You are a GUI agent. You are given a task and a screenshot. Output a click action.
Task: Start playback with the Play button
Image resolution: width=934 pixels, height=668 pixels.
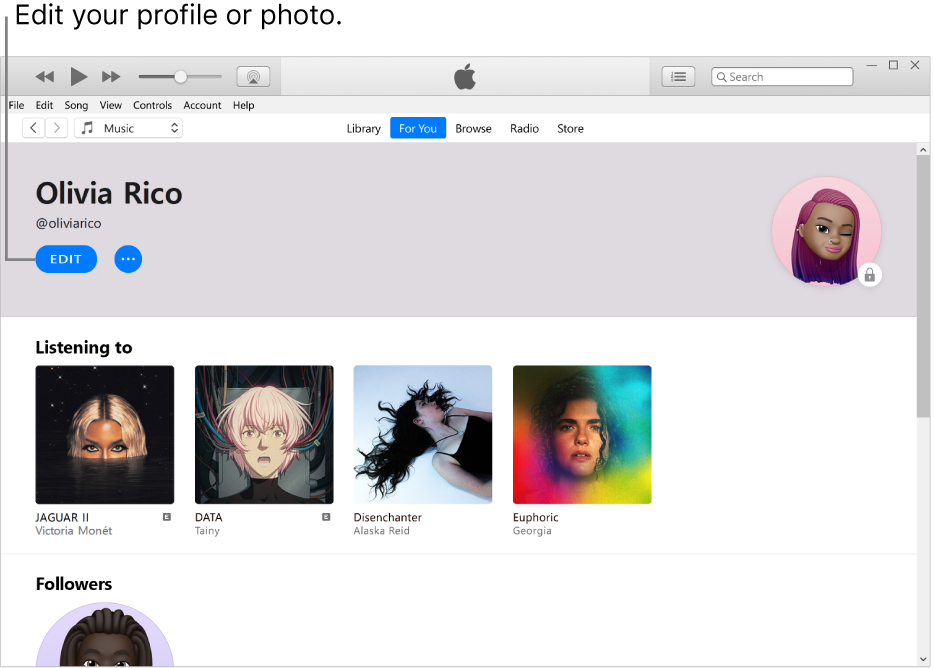(x=79, y=77)
